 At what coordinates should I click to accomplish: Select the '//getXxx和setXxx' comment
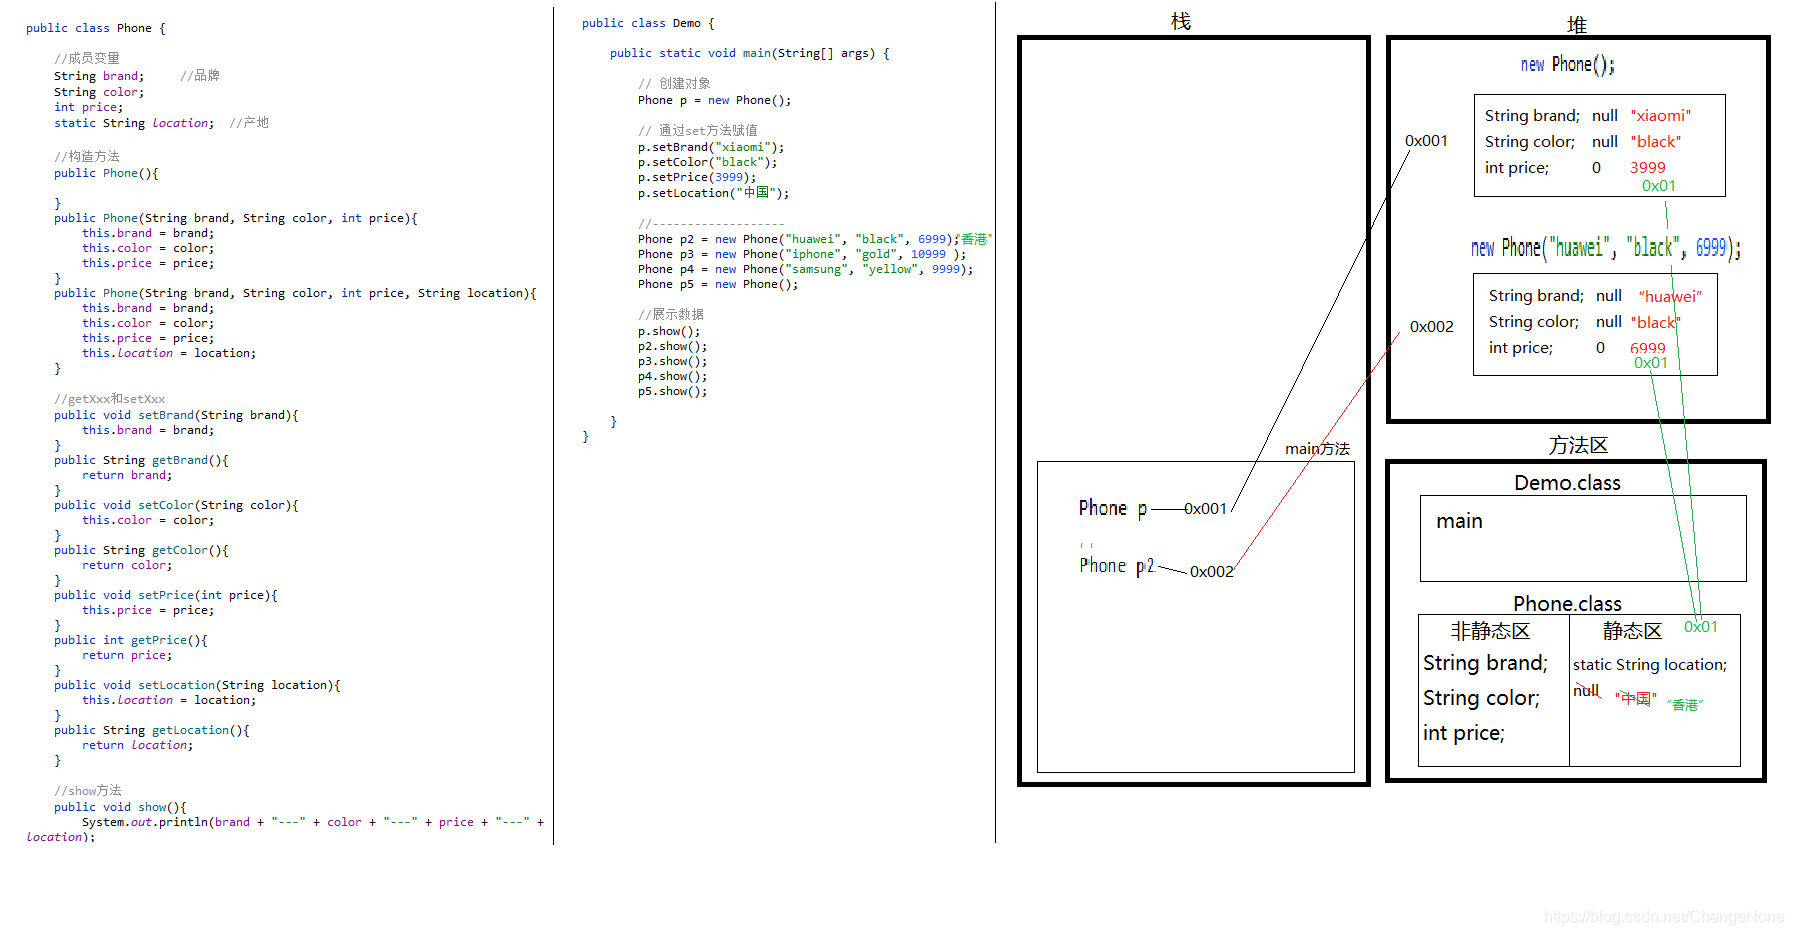click(109, 399)
